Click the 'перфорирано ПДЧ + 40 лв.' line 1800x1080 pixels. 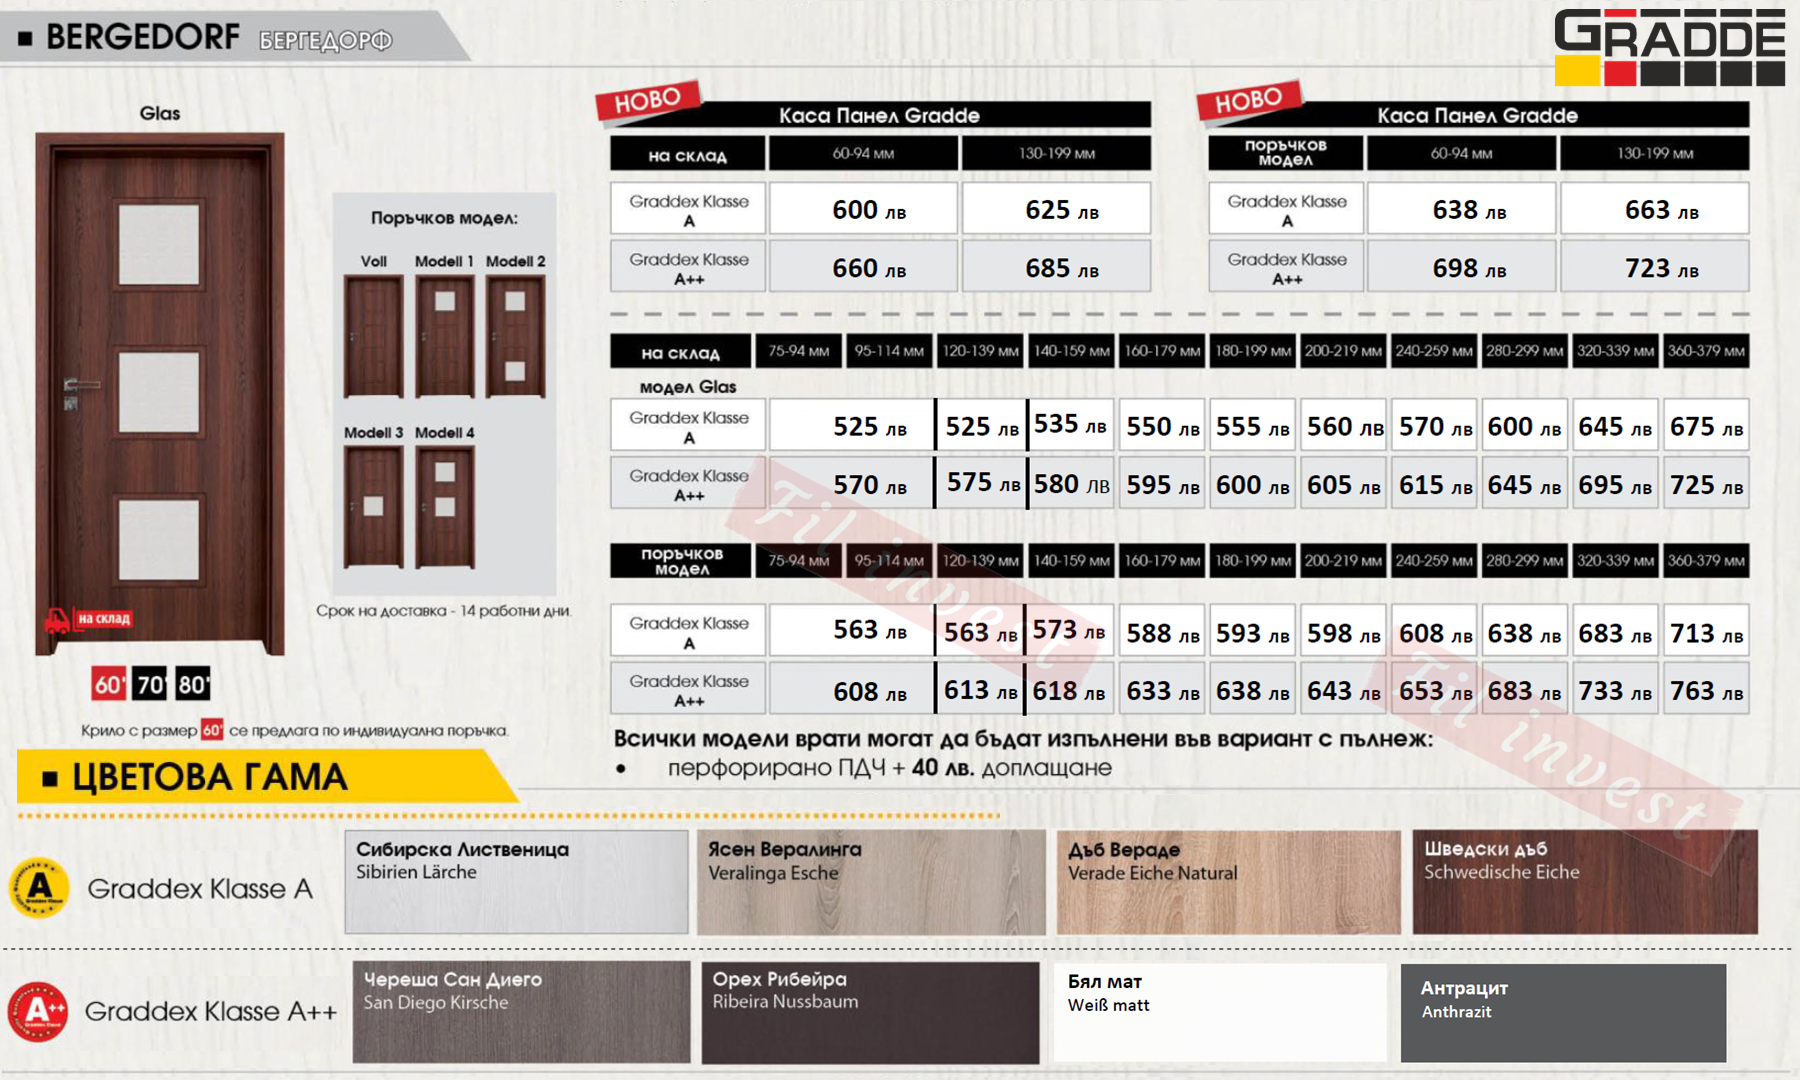click(889, 768)
